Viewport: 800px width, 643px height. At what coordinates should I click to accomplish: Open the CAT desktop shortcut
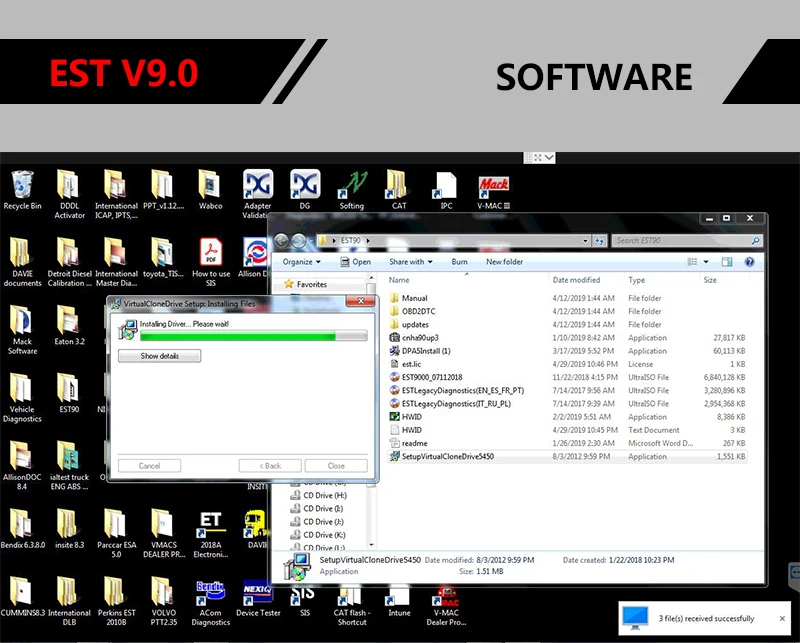[x=399, y=190]
